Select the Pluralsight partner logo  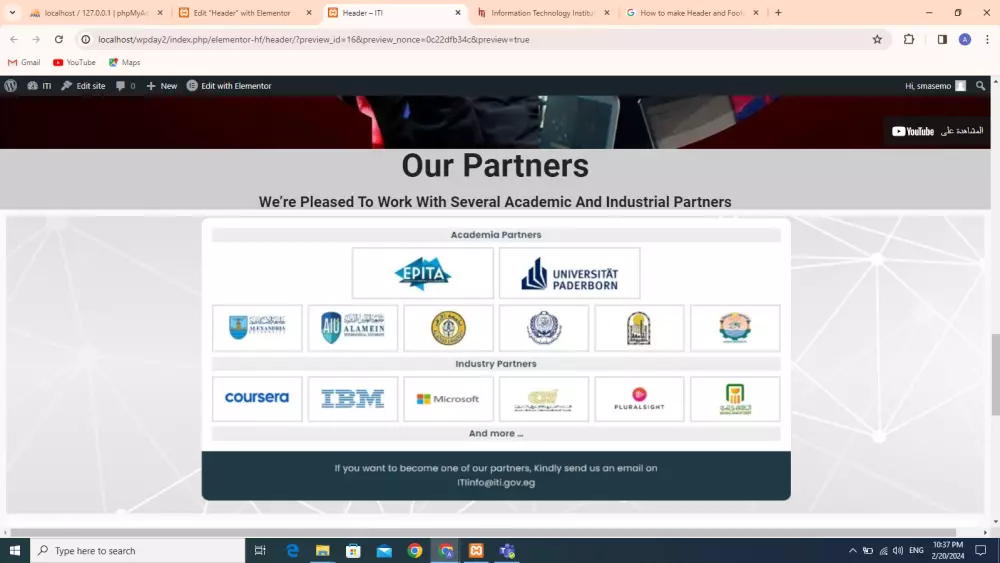coord(640,398)
